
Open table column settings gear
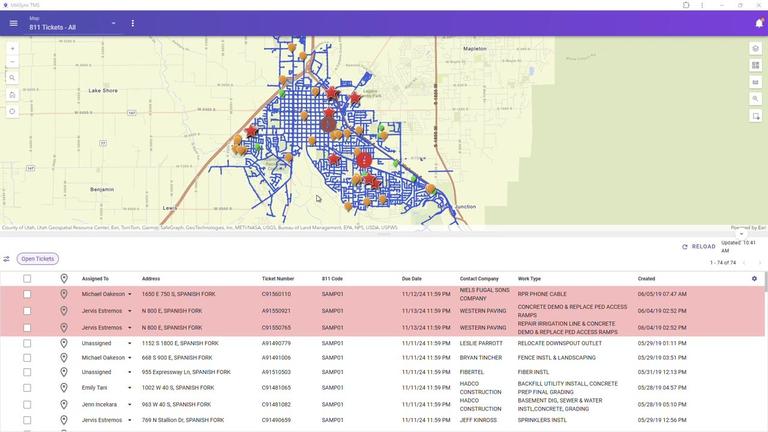(x=754, y=279)
